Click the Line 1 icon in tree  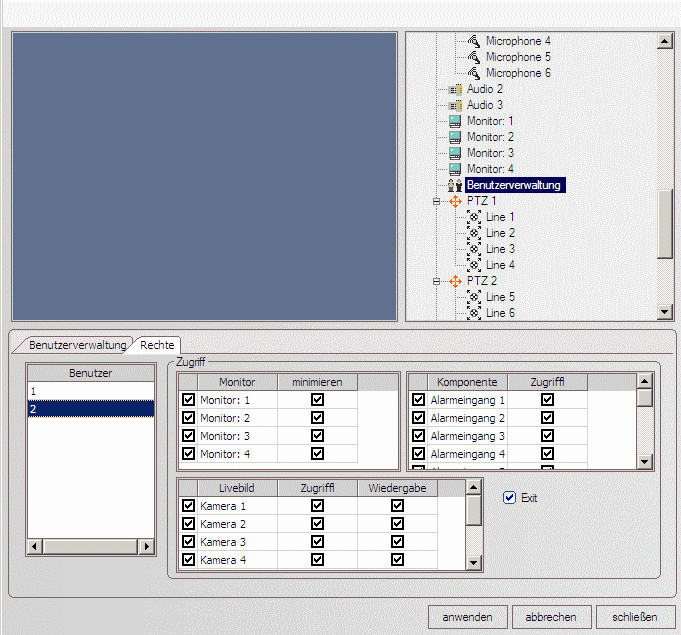click(474, 217)
